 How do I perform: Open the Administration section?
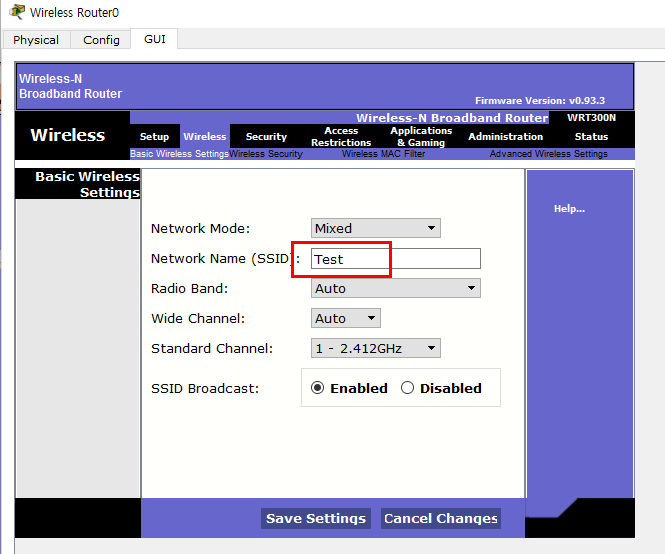tap(506, 137)
